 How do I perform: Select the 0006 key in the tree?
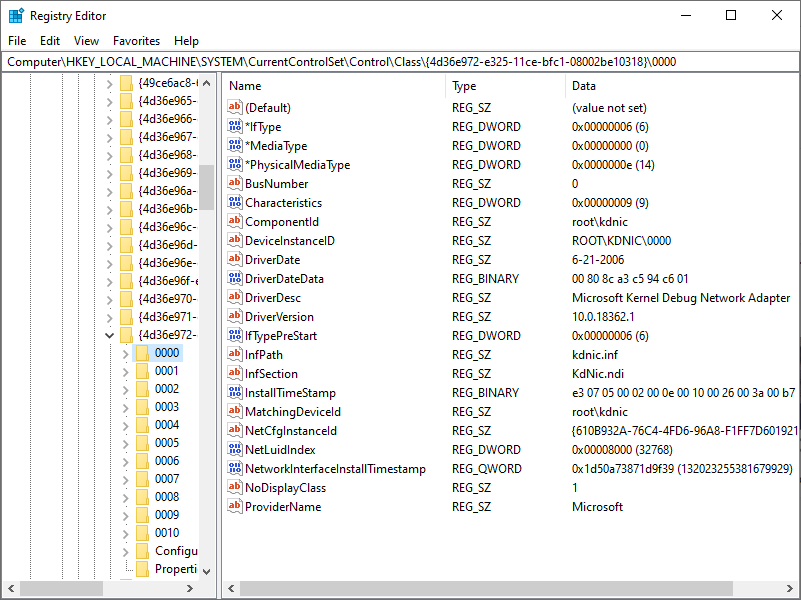click(x=167, y=461)
